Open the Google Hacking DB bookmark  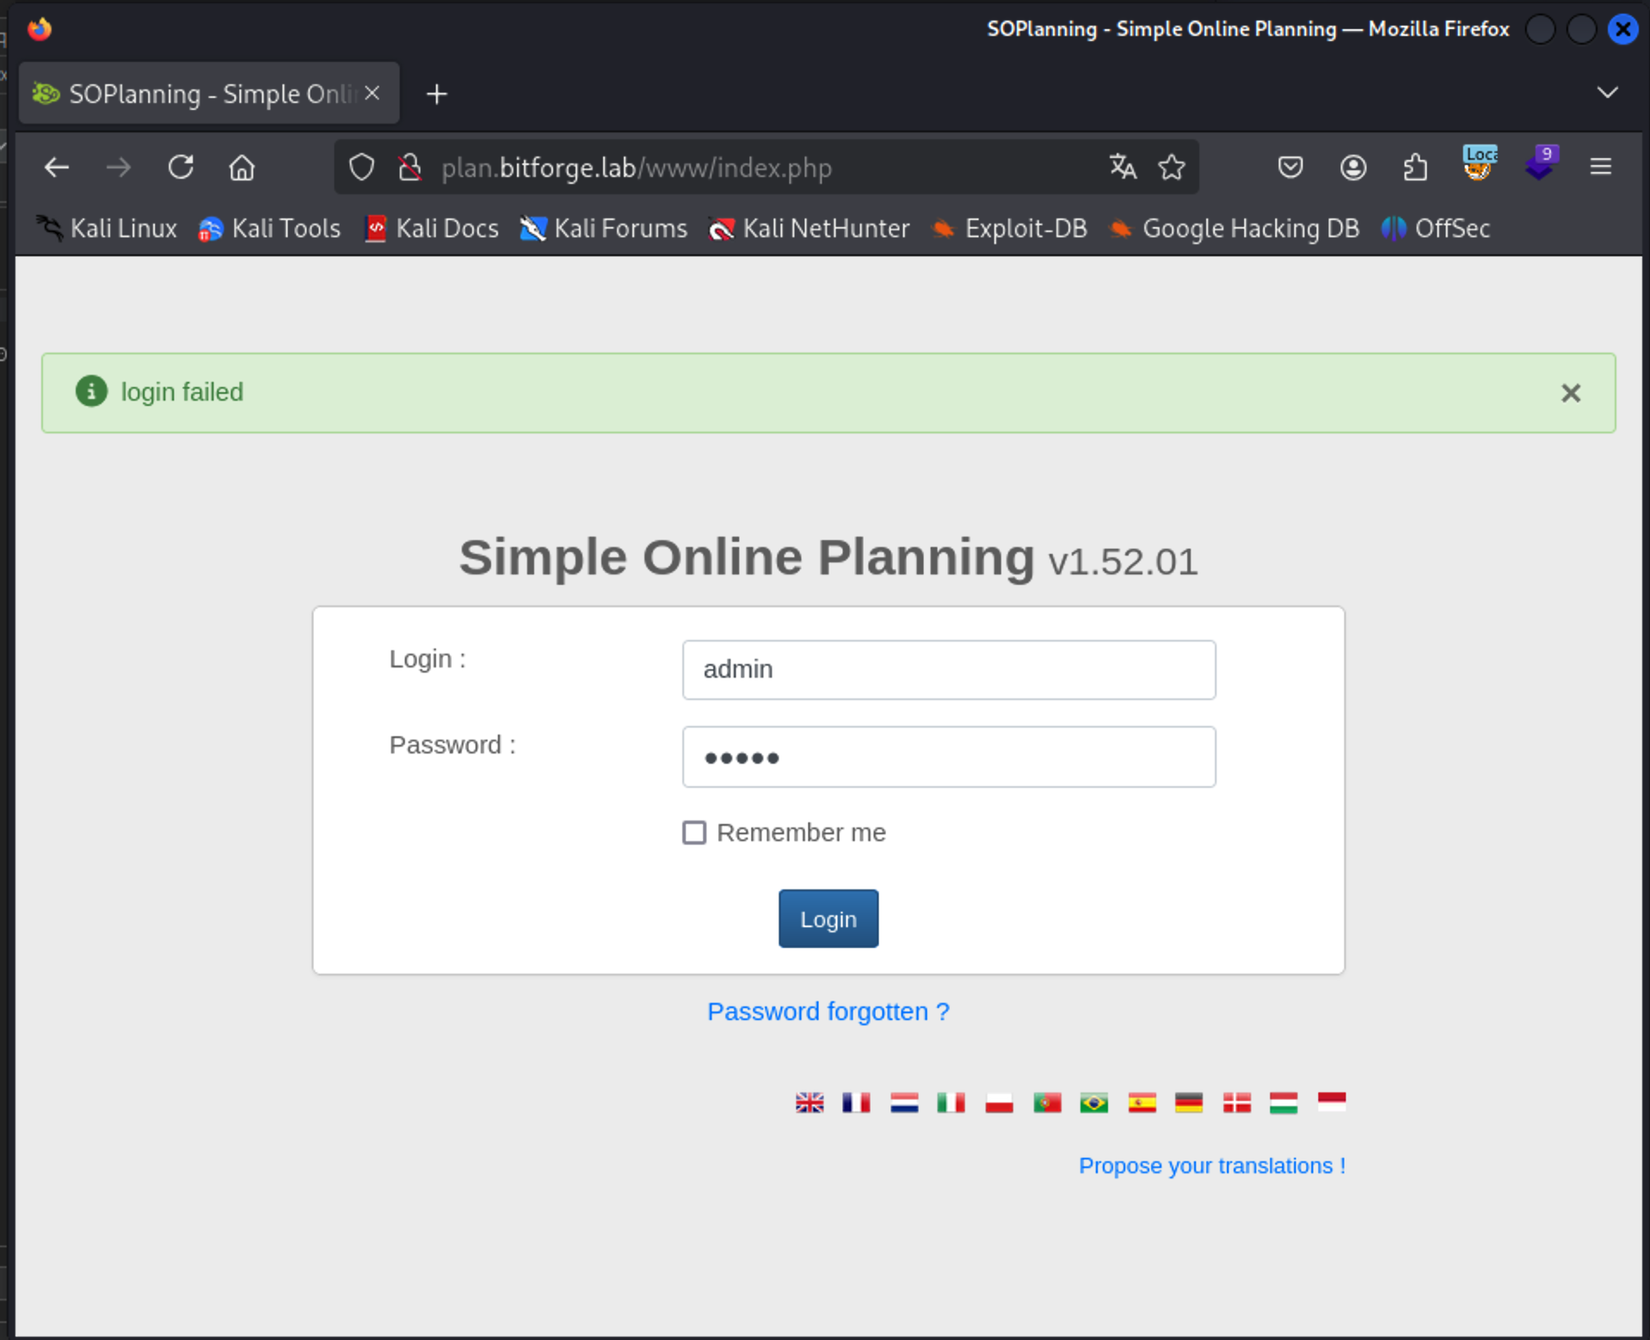(1235, 229)
